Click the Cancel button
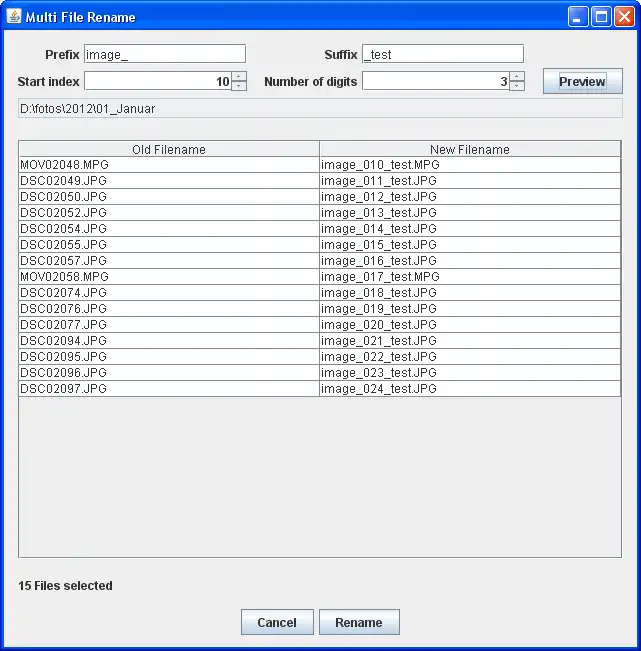 277,622
